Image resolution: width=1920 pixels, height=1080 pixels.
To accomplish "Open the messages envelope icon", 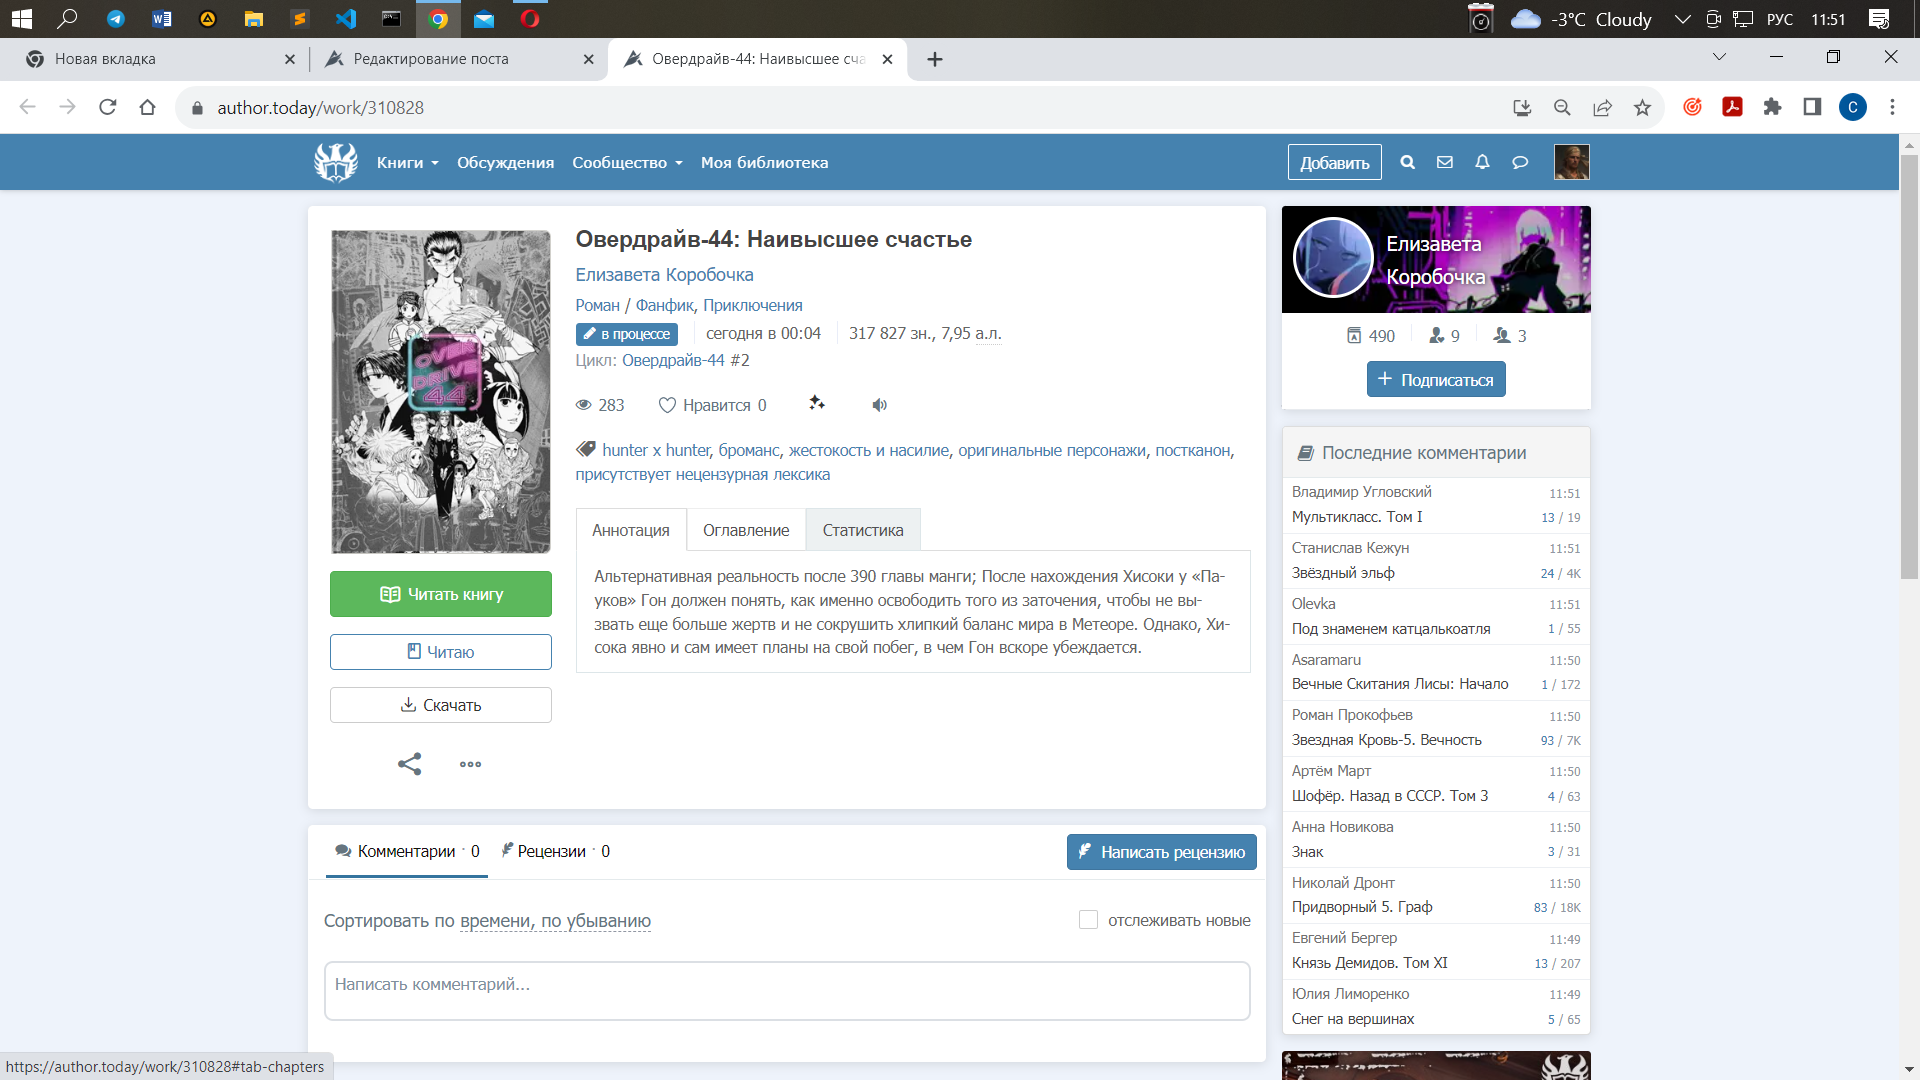I will coord(1445,162).
